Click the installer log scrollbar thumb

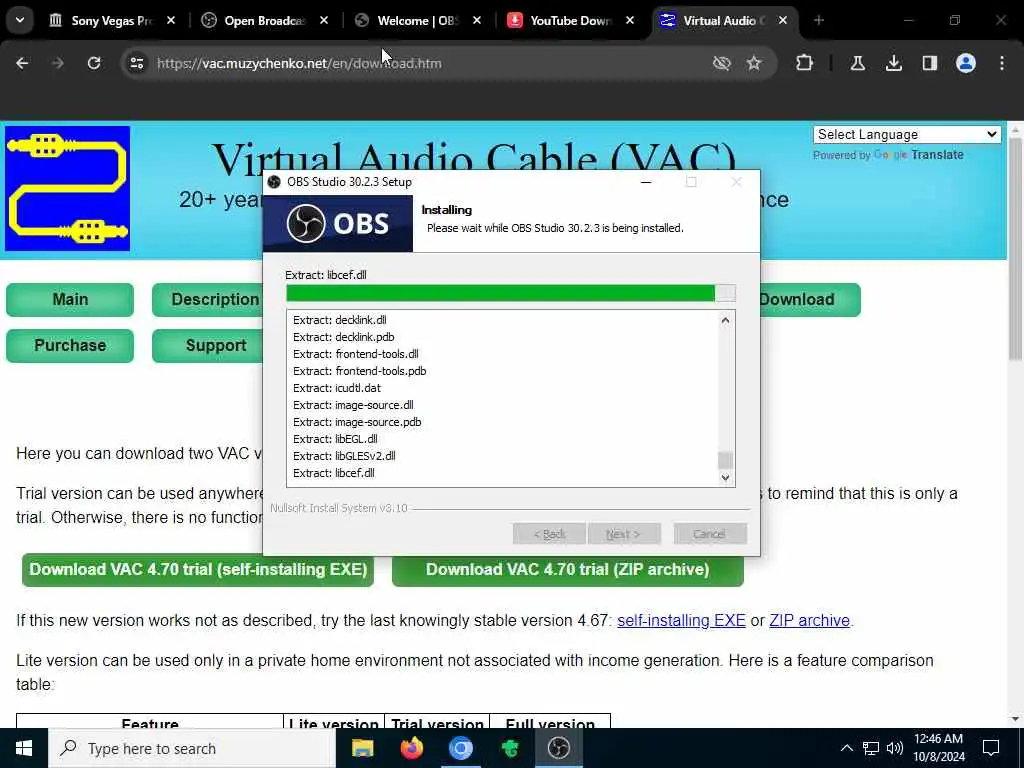pos(725,460)
